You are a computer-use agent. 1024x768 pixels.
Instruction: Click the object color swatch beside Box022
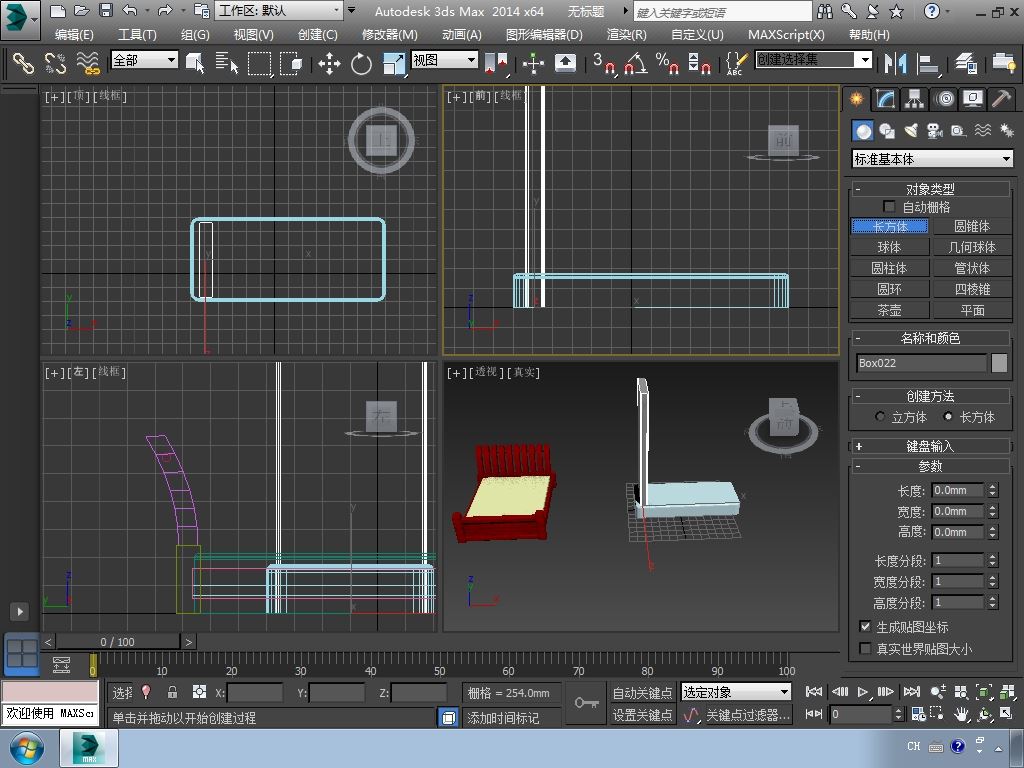[999, 363]
